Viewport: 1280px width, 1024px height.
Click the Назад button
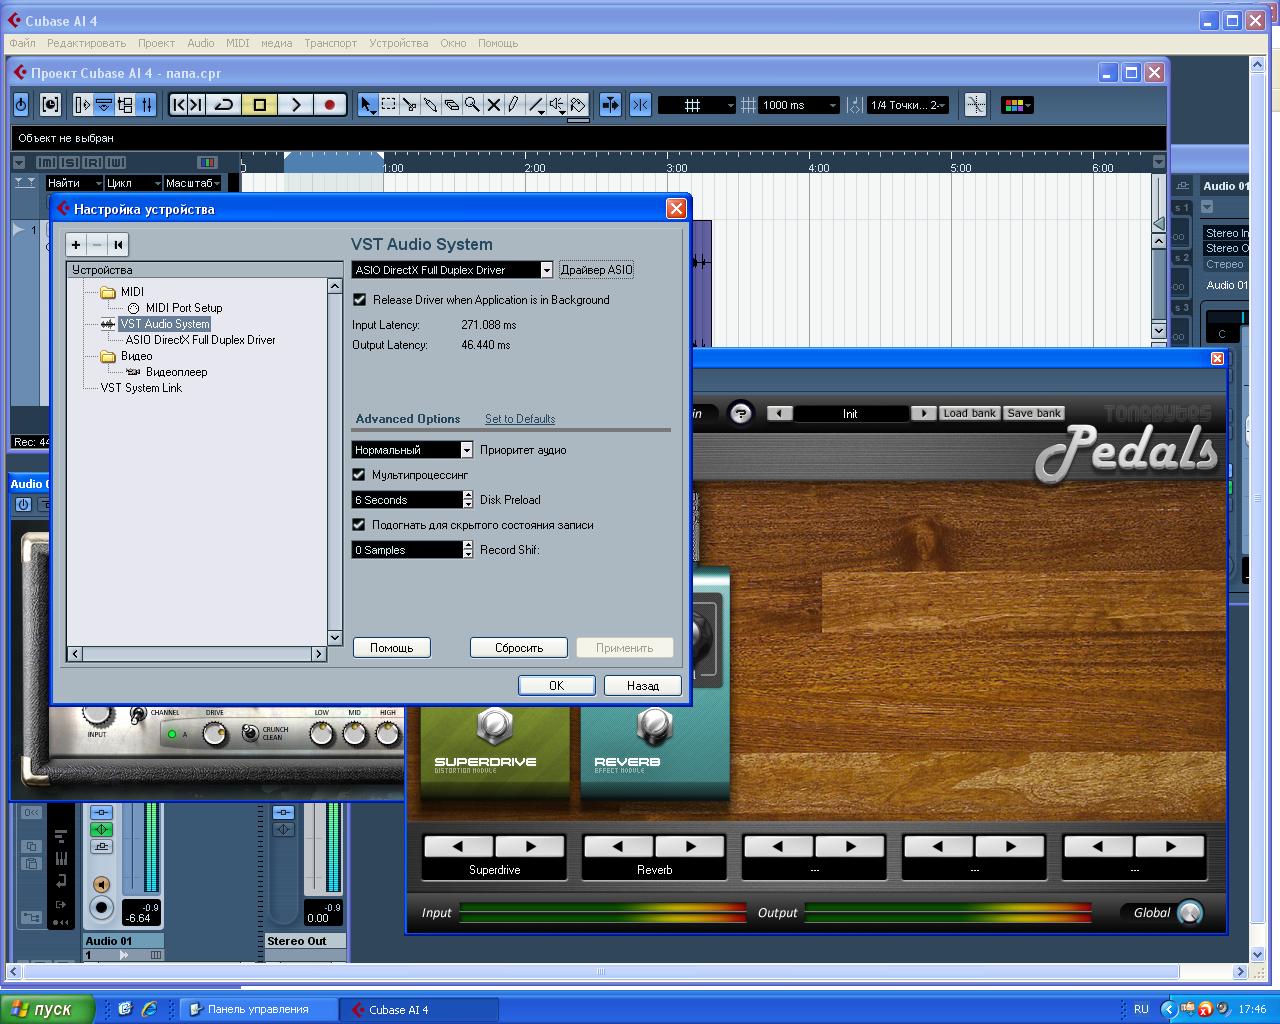pyautogui.click(x=643, y=686)
